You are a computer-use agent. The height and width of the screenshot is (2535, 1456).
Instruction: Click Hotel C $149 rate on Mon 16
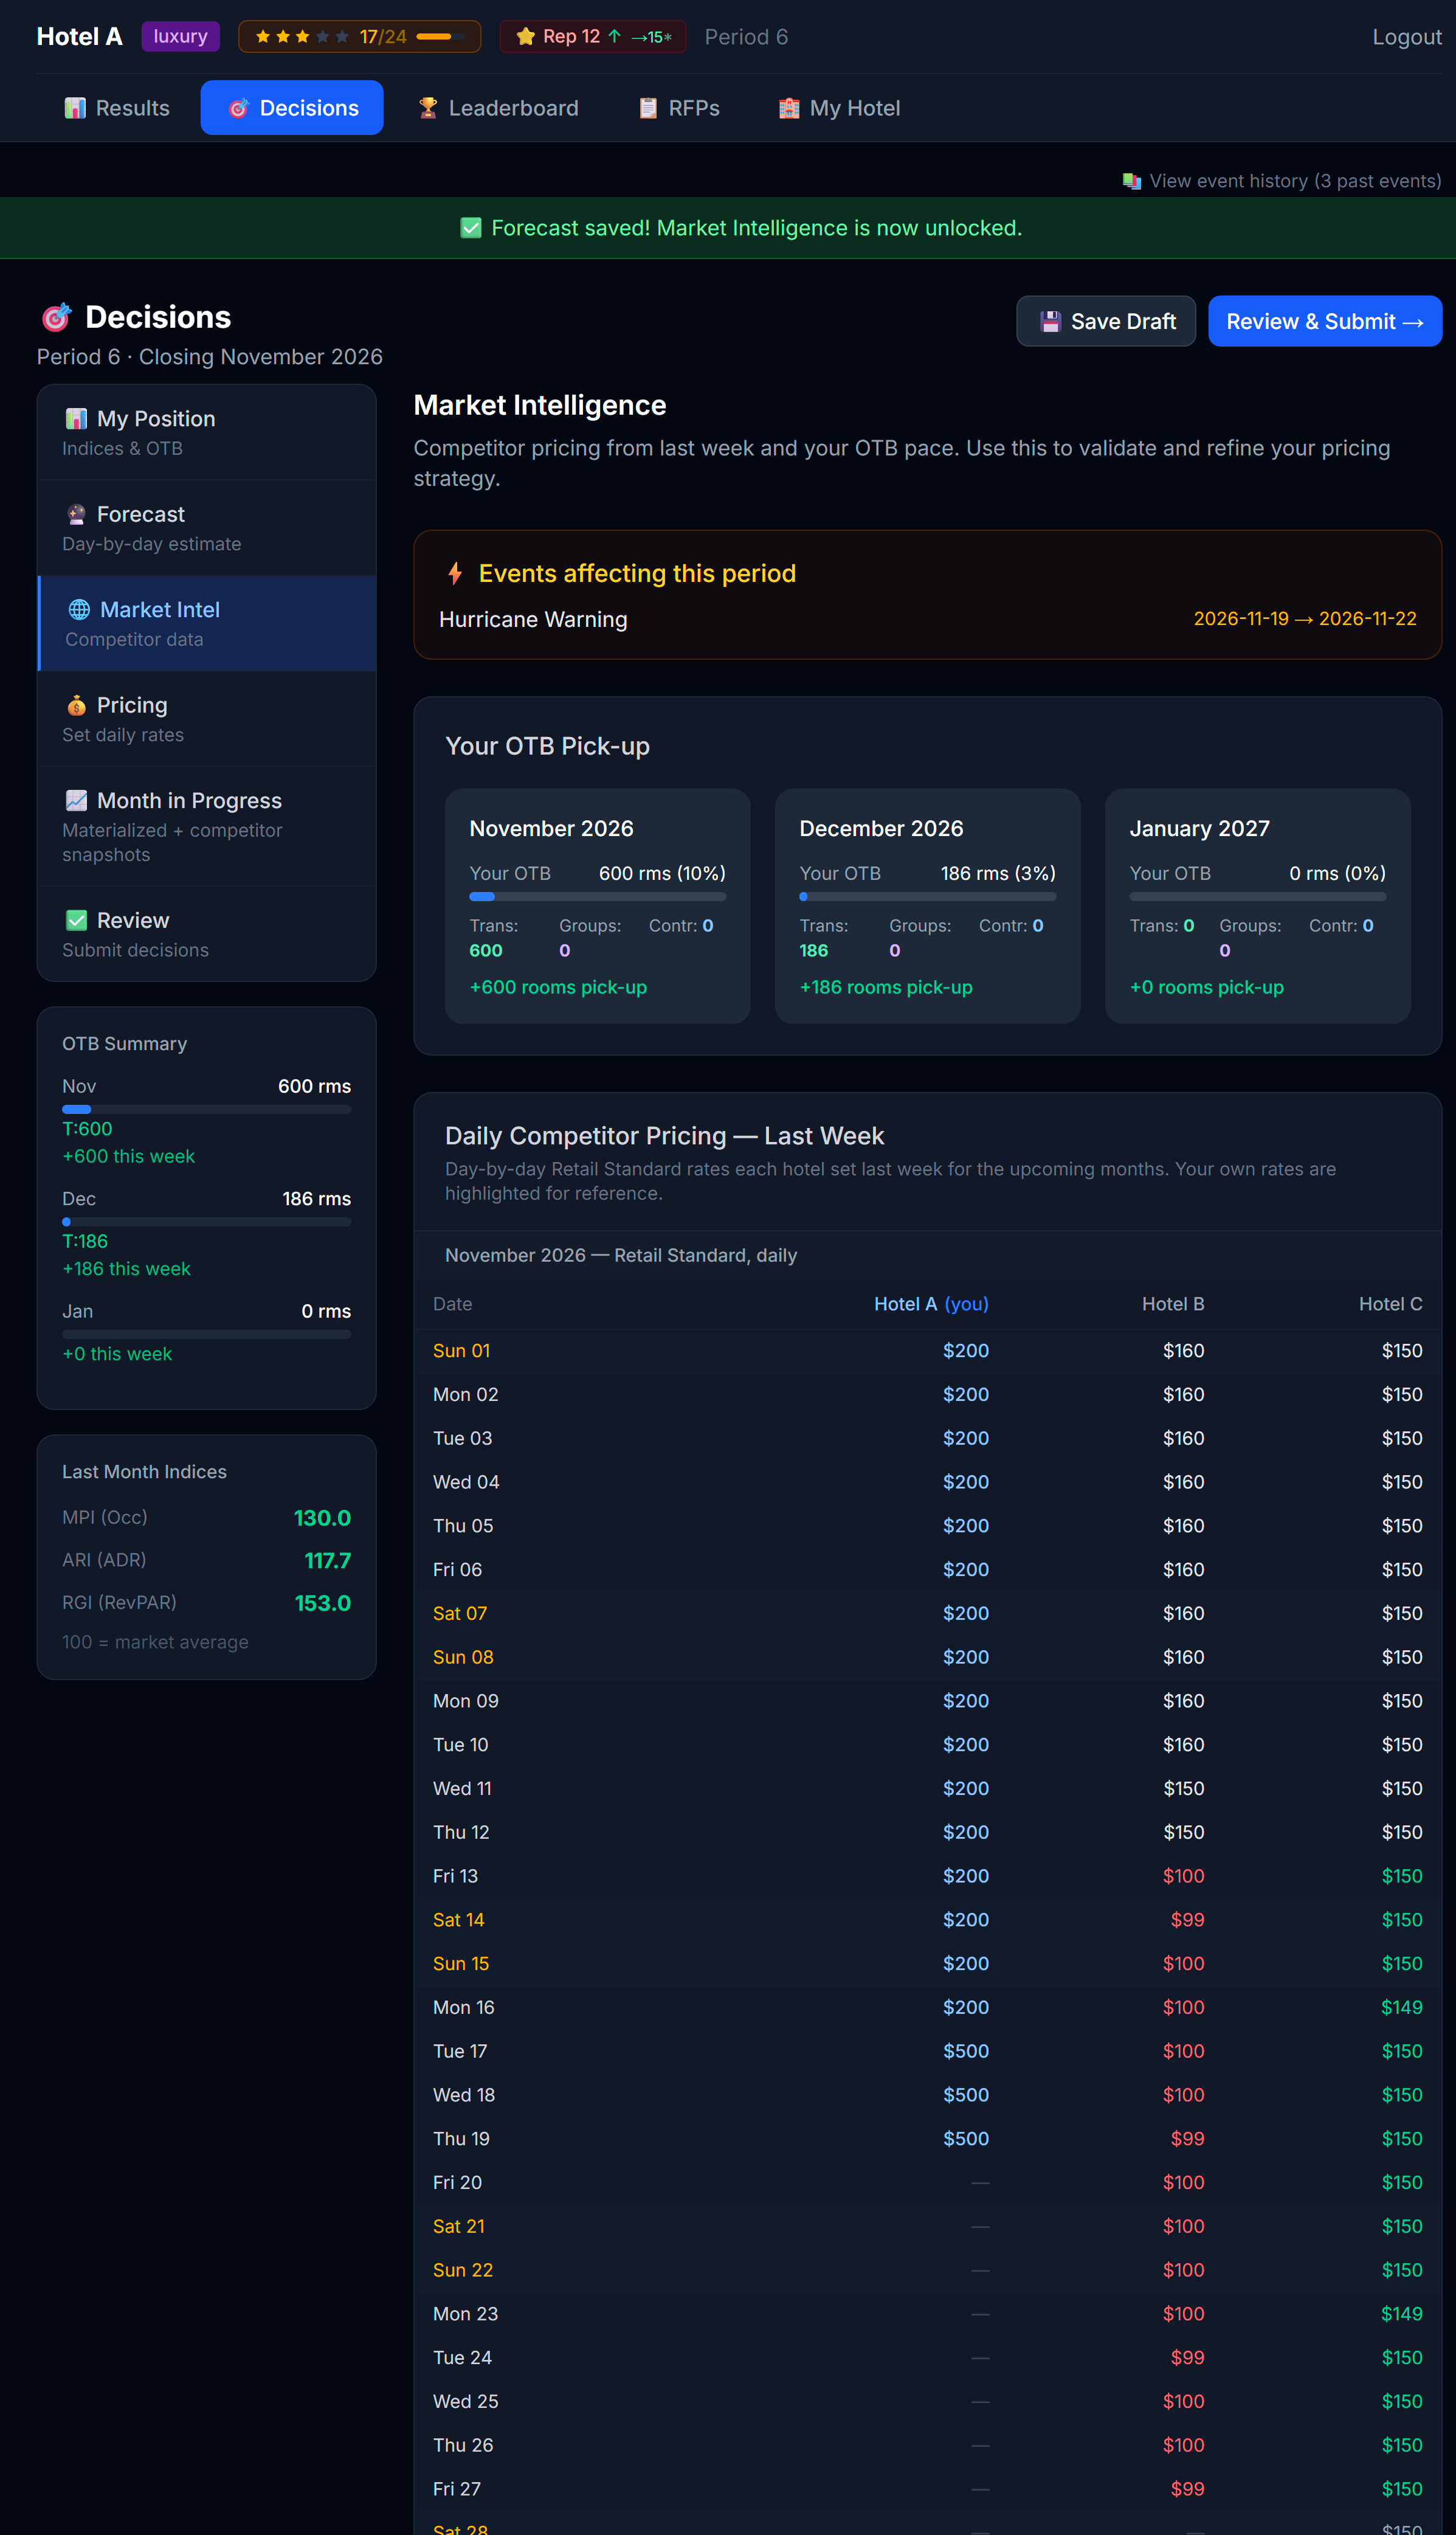coord(1401,2008)
